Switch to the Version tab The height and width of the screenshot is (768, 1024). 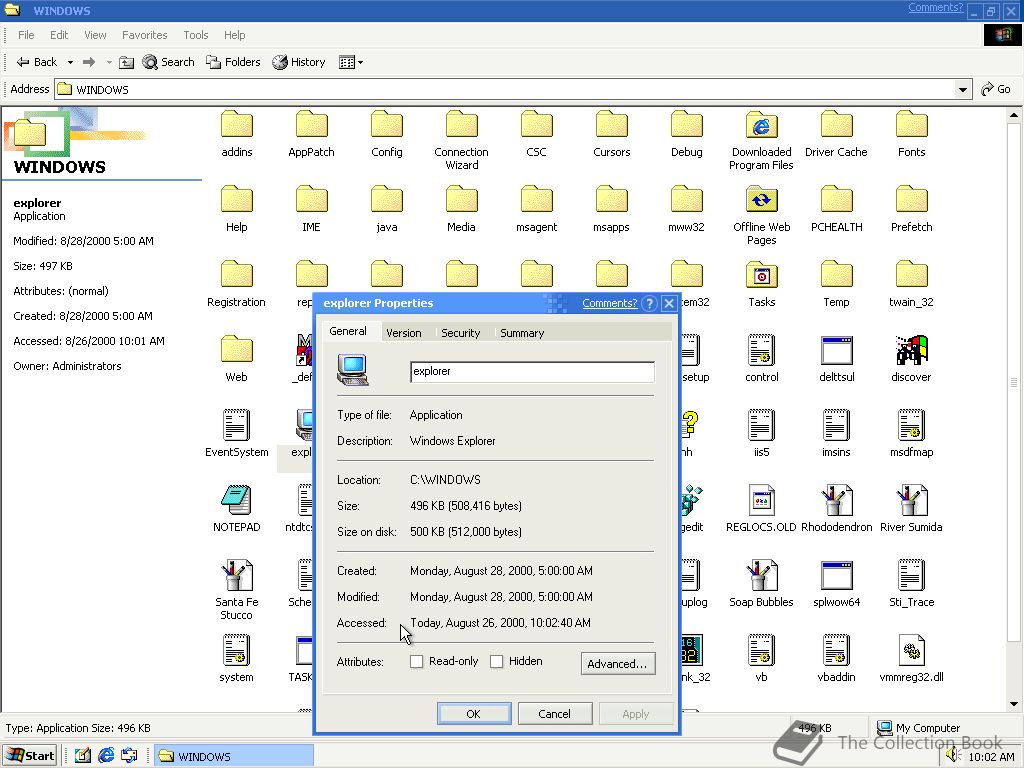[x=404, y=333]
